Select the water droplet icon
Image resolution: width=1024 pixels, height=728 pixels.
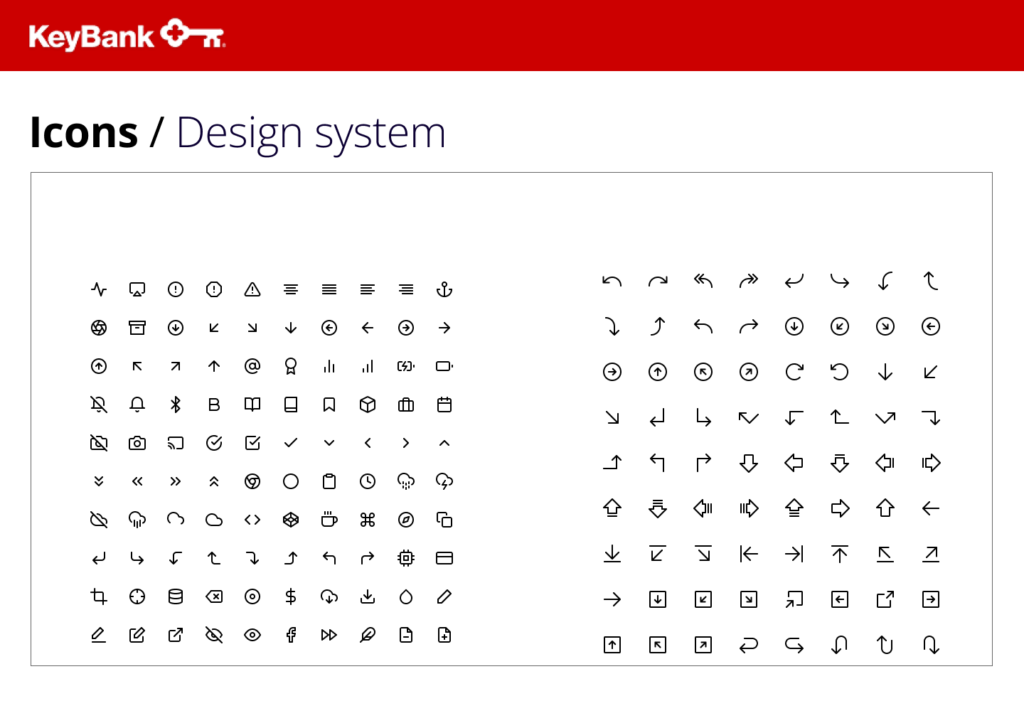tap(406, 597)
